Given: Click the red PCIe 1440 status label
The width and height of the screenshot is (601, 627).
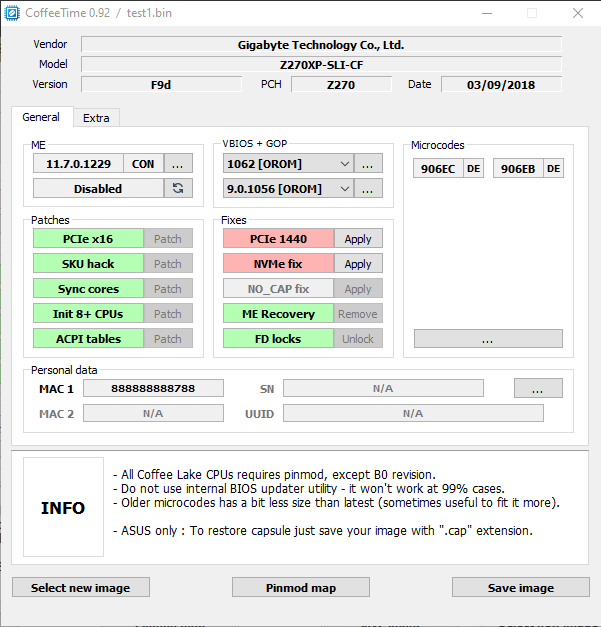Looking at the screenshot, I should pyautogui.click(x=278, y=239).
